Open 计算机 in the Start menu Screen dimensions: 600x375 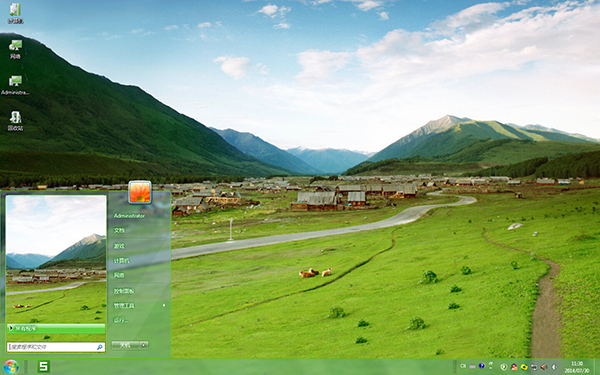[x=121, y=261]
